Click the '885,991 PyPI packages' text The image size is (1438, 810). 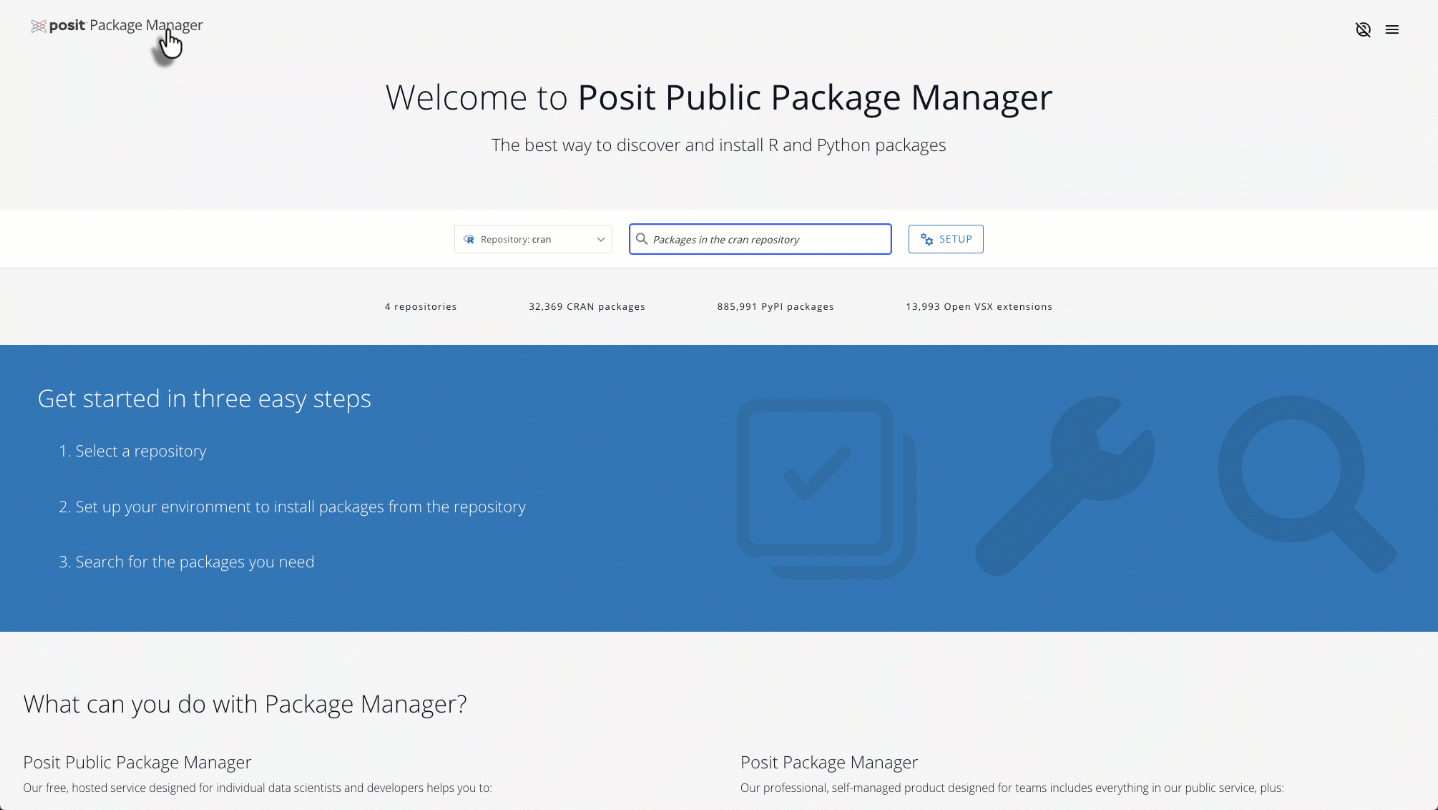pos(775,307)
